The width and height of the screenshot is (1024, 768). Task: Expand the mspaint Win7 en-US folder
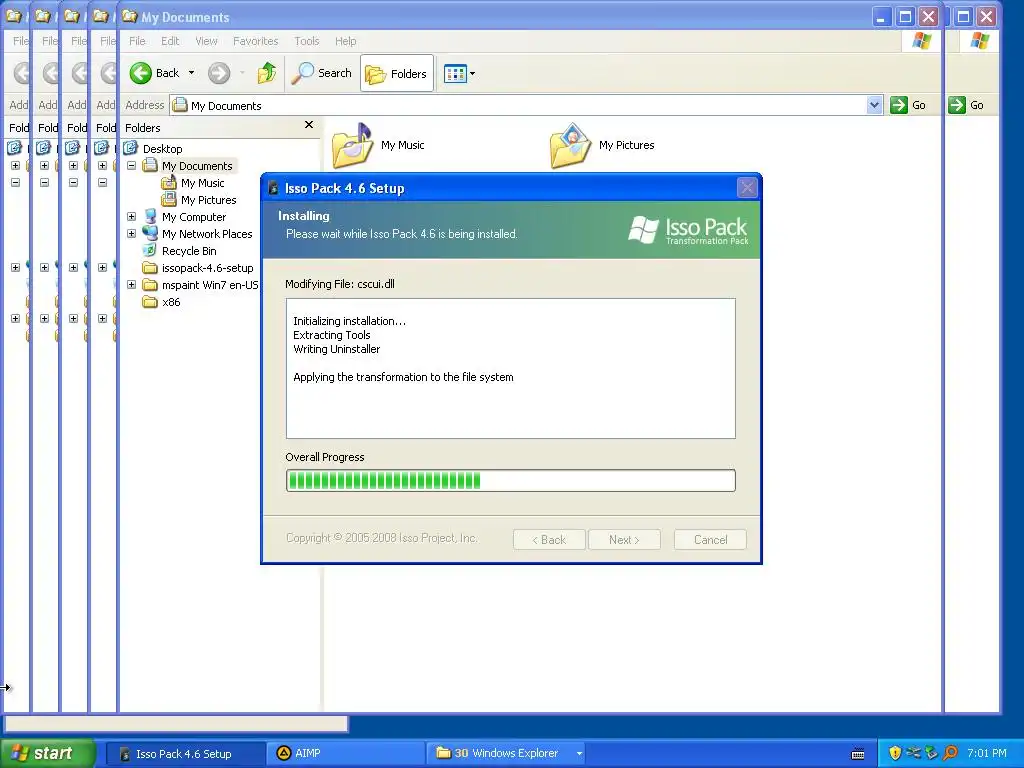pyautogui.click(x=131, y=285)
